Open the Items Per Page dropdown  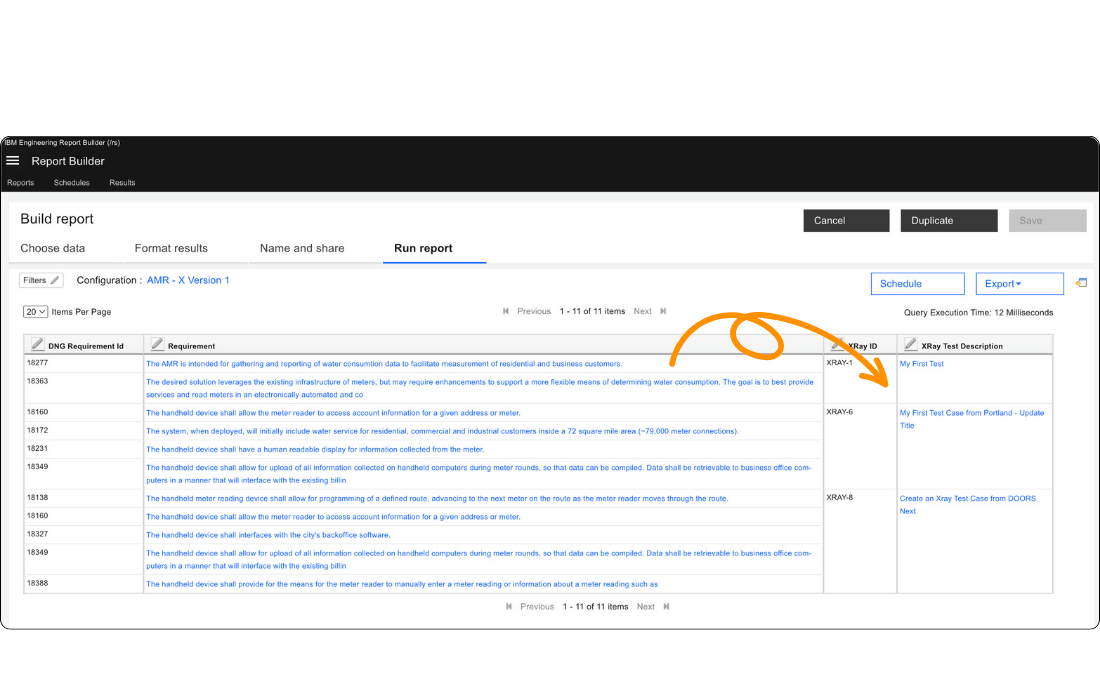pos(33,311)
